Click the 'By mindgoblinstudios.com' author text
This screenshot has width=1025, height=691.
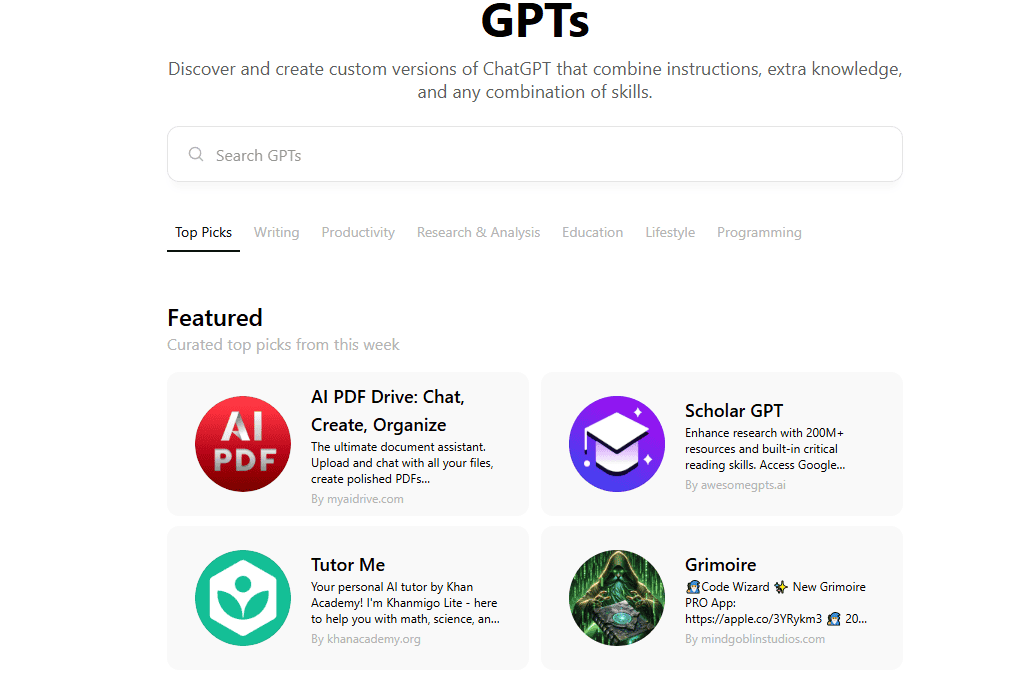[x=755, y=639]
